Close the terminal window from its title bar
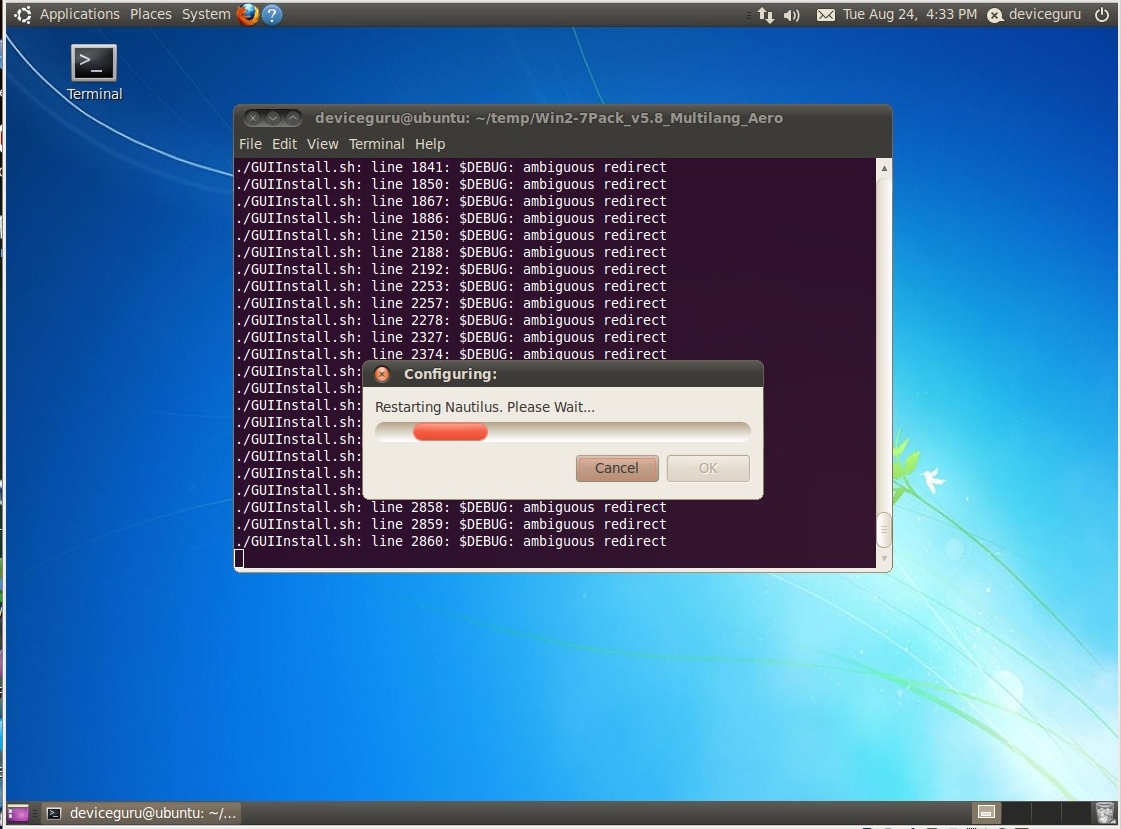The image size is (1121, 829). coord(253,118)
